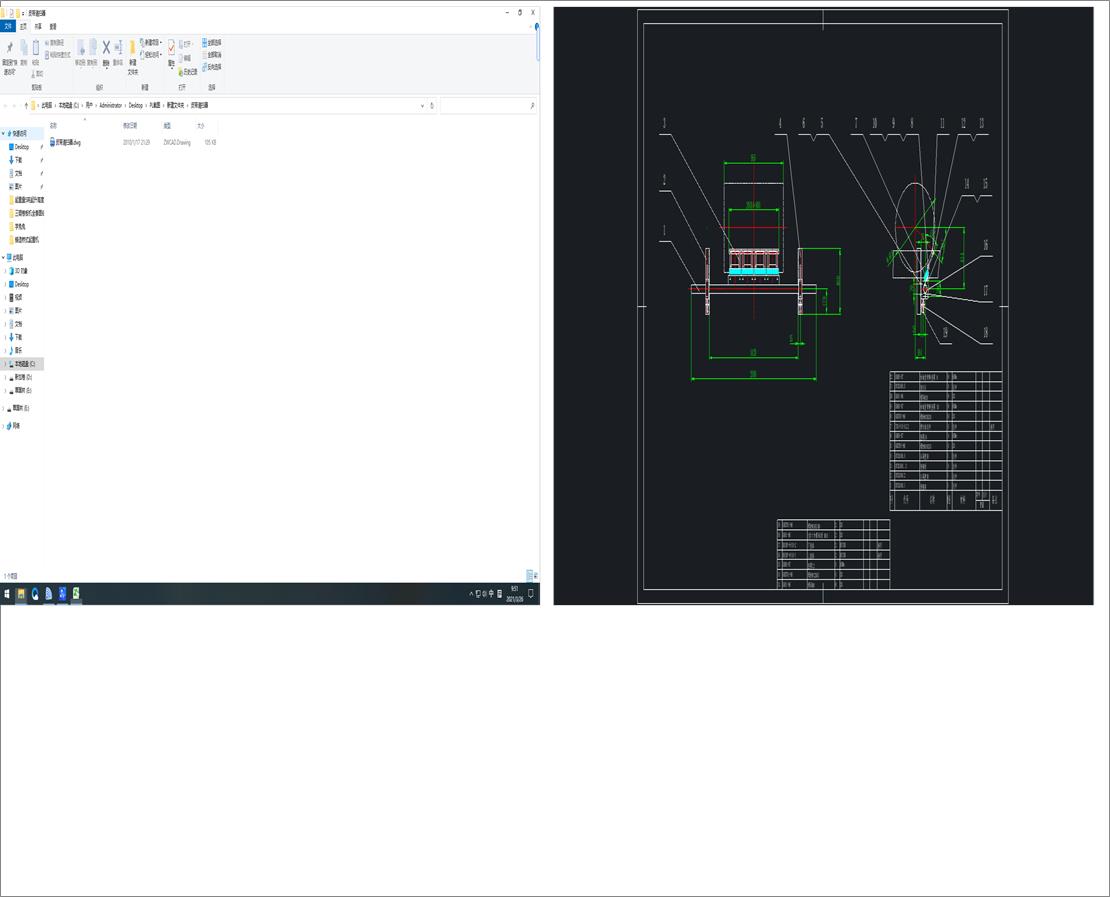The image size is (1110, 897).
Task: Open the Easy access dropdown in the ribbon
Action: click(x=151, y=55)
